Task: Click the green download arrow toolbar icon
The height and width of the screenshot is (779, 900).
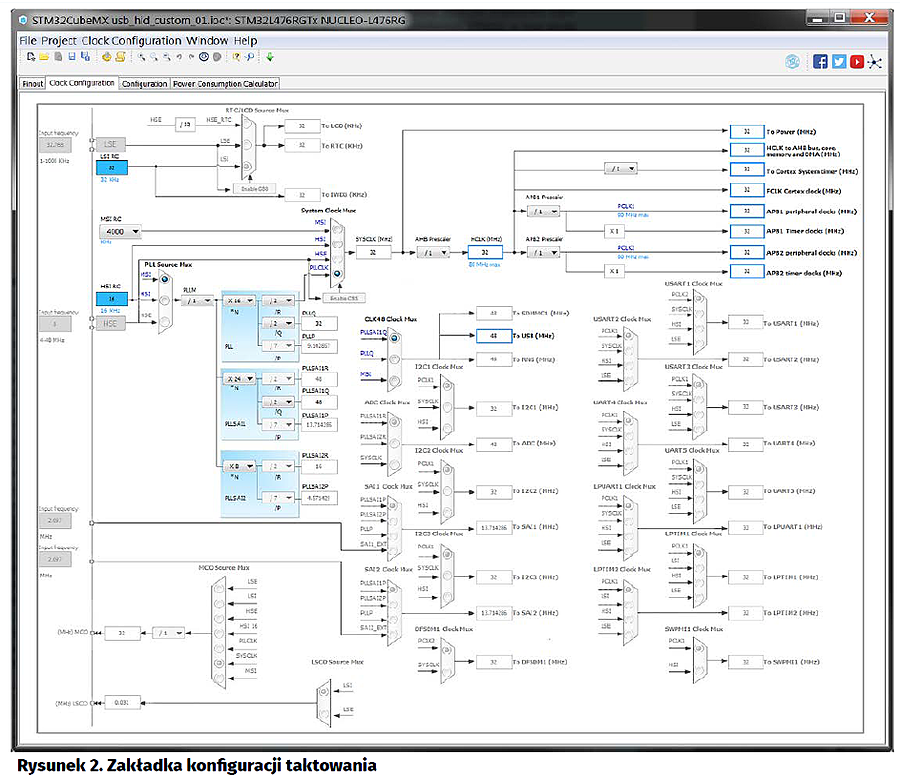Action: tap(269, 57)
